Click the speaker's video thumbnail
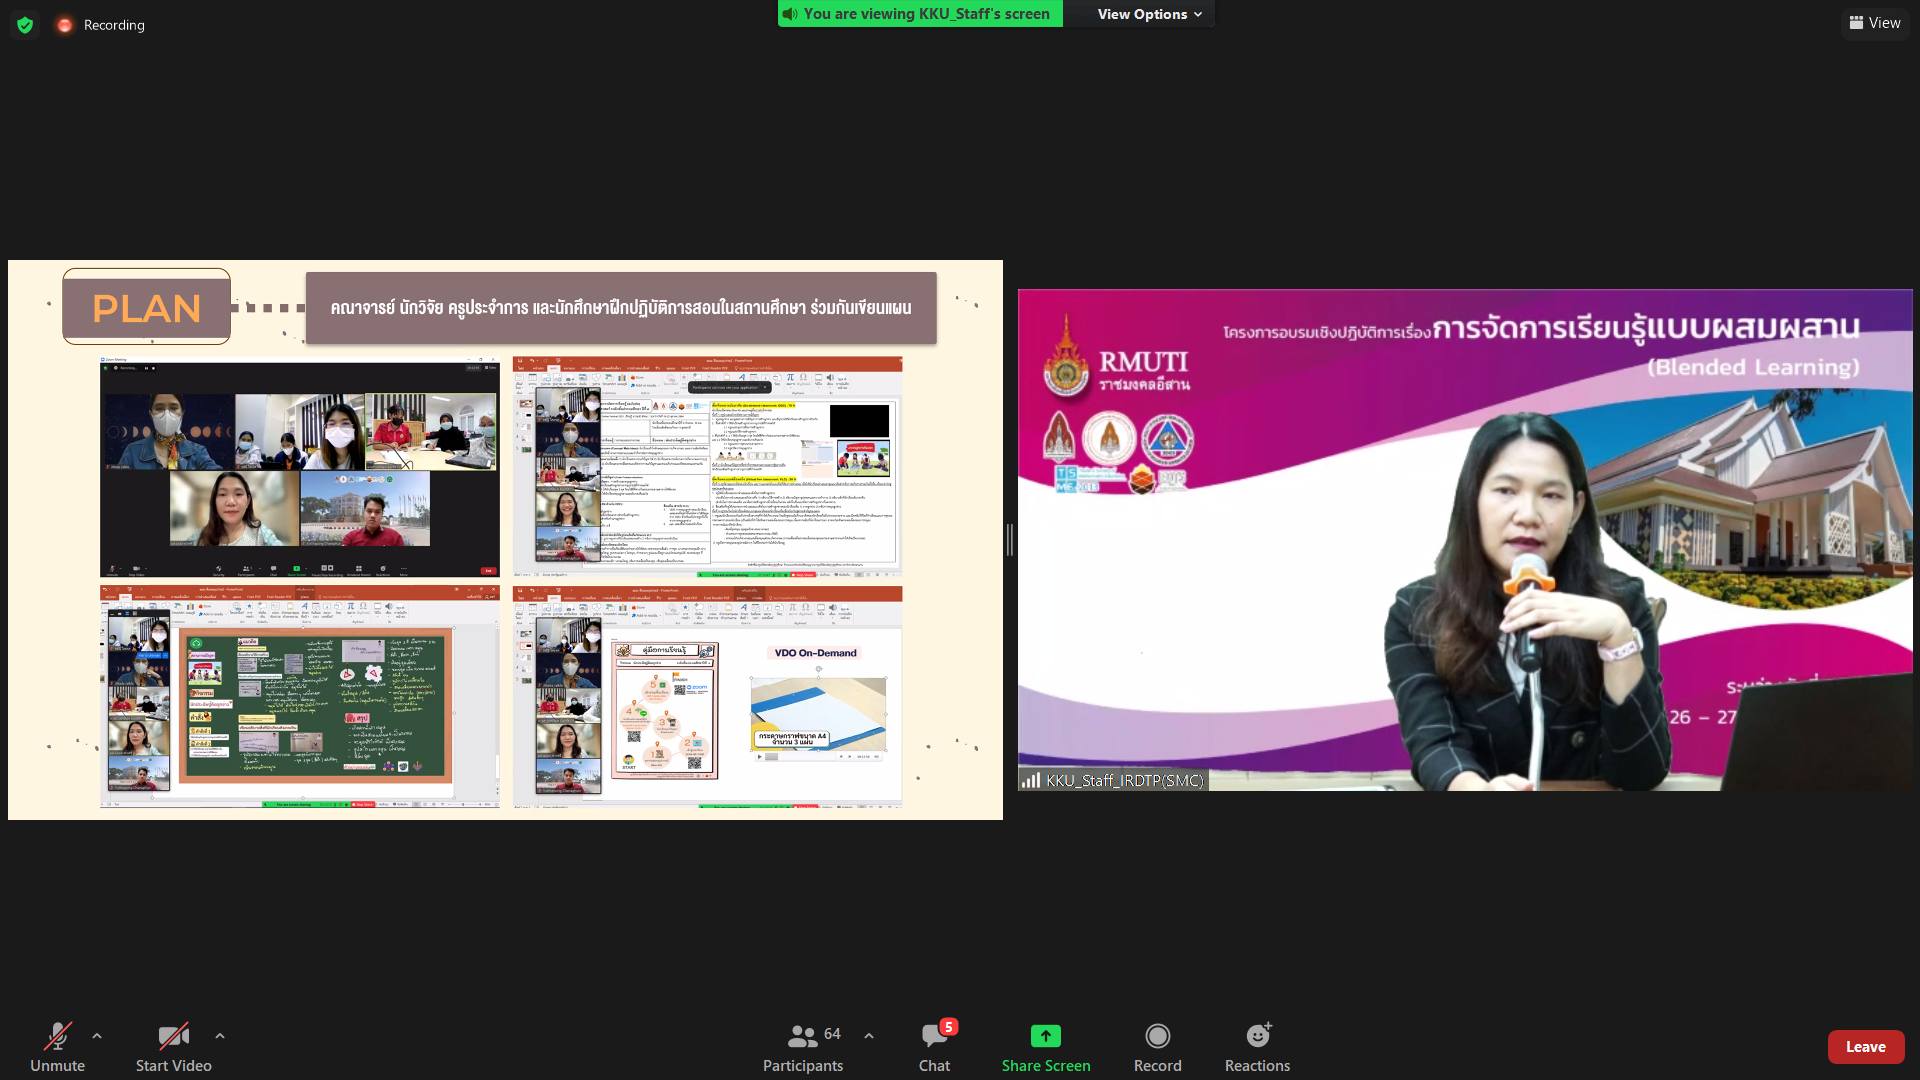Screen dimensions: 1920x1080 click(x=1464, y=540)
